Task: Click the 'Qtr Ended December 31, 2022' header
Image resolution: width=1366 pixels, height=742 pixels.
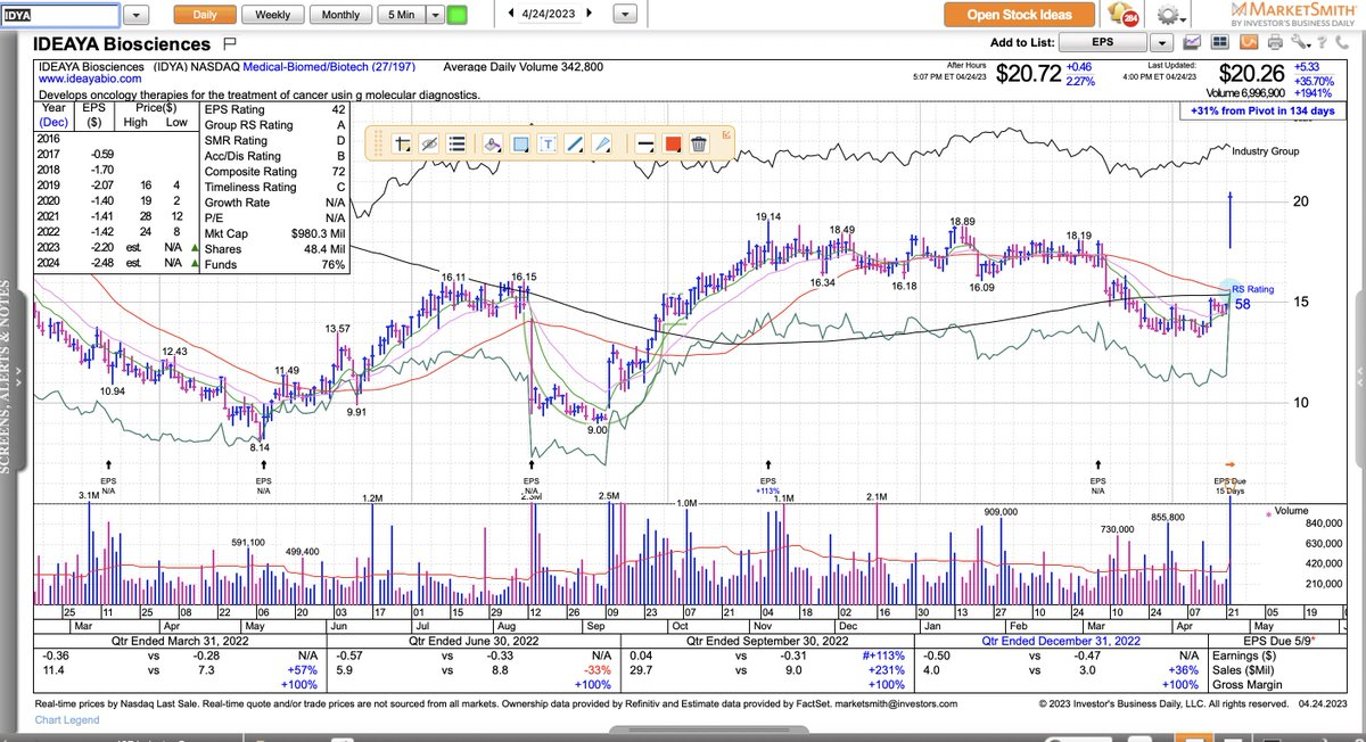Action: coord(1061,641)
